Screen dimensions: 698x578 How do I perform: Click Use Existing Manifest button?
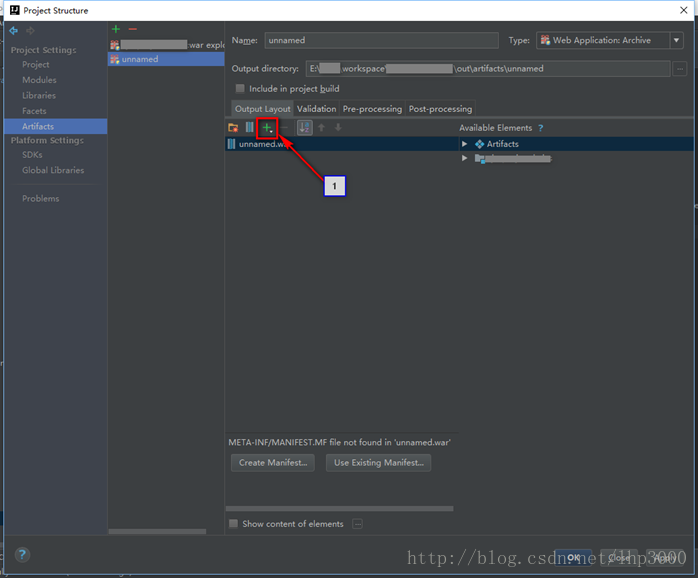pyautogui.click(x=378, y=463)
